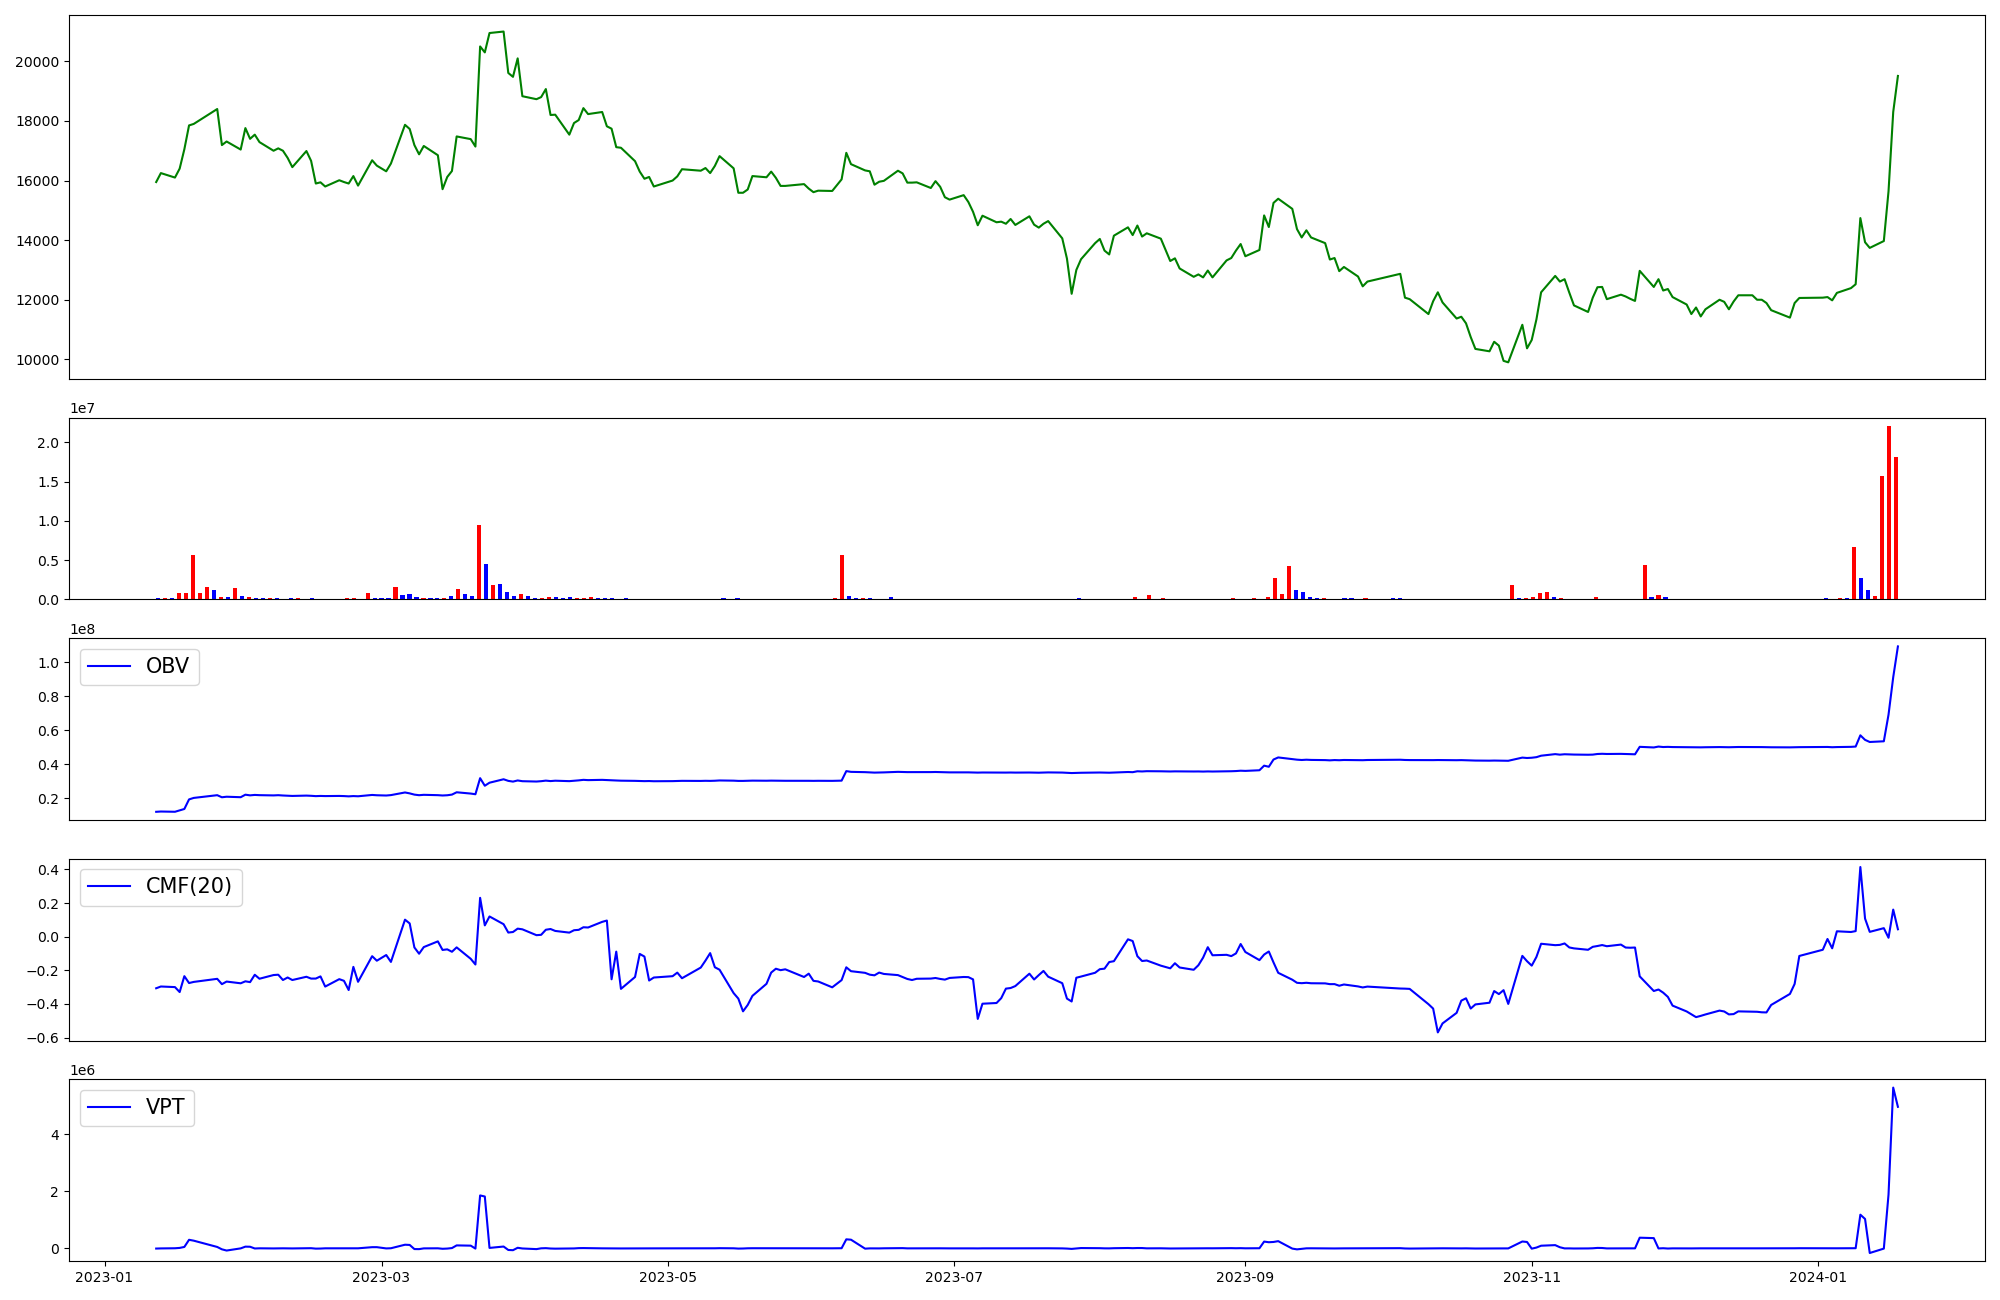Click the blue line sample in OBV legend

tap(110, 667)
